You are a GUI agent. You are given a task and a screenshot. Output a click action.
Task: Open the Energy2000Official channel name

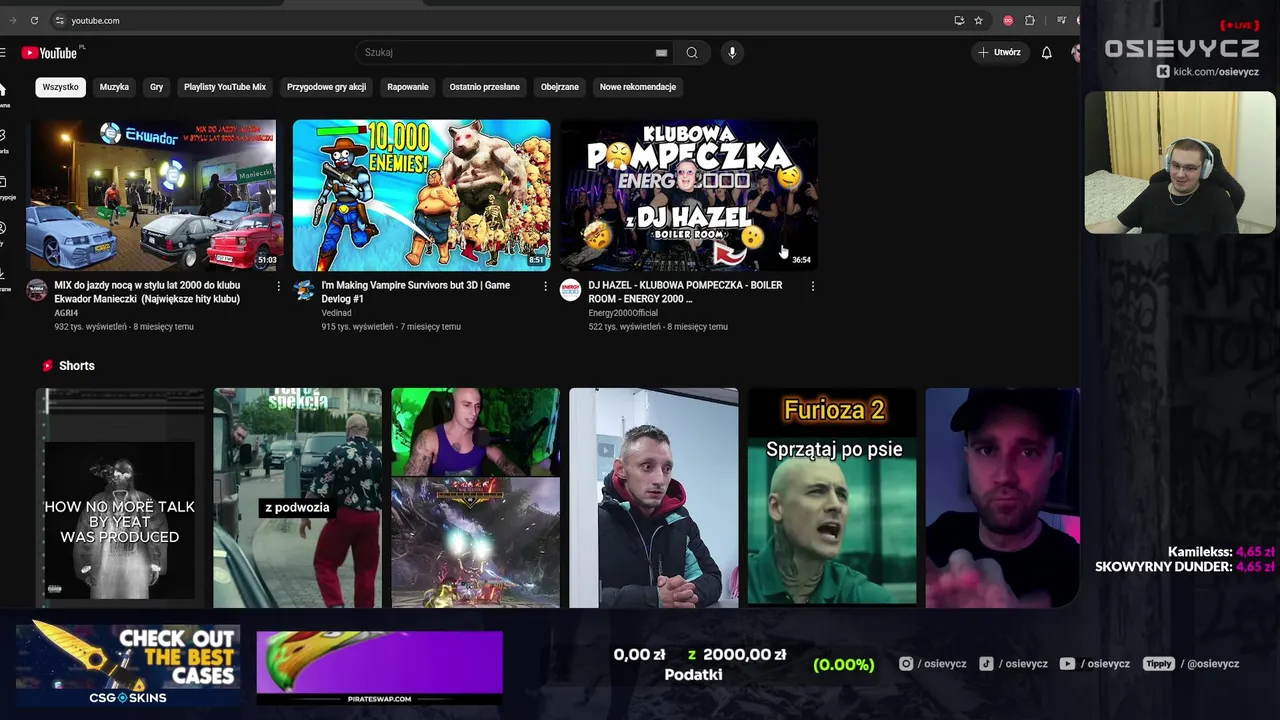pyautogui.click(x=623, y=313)
